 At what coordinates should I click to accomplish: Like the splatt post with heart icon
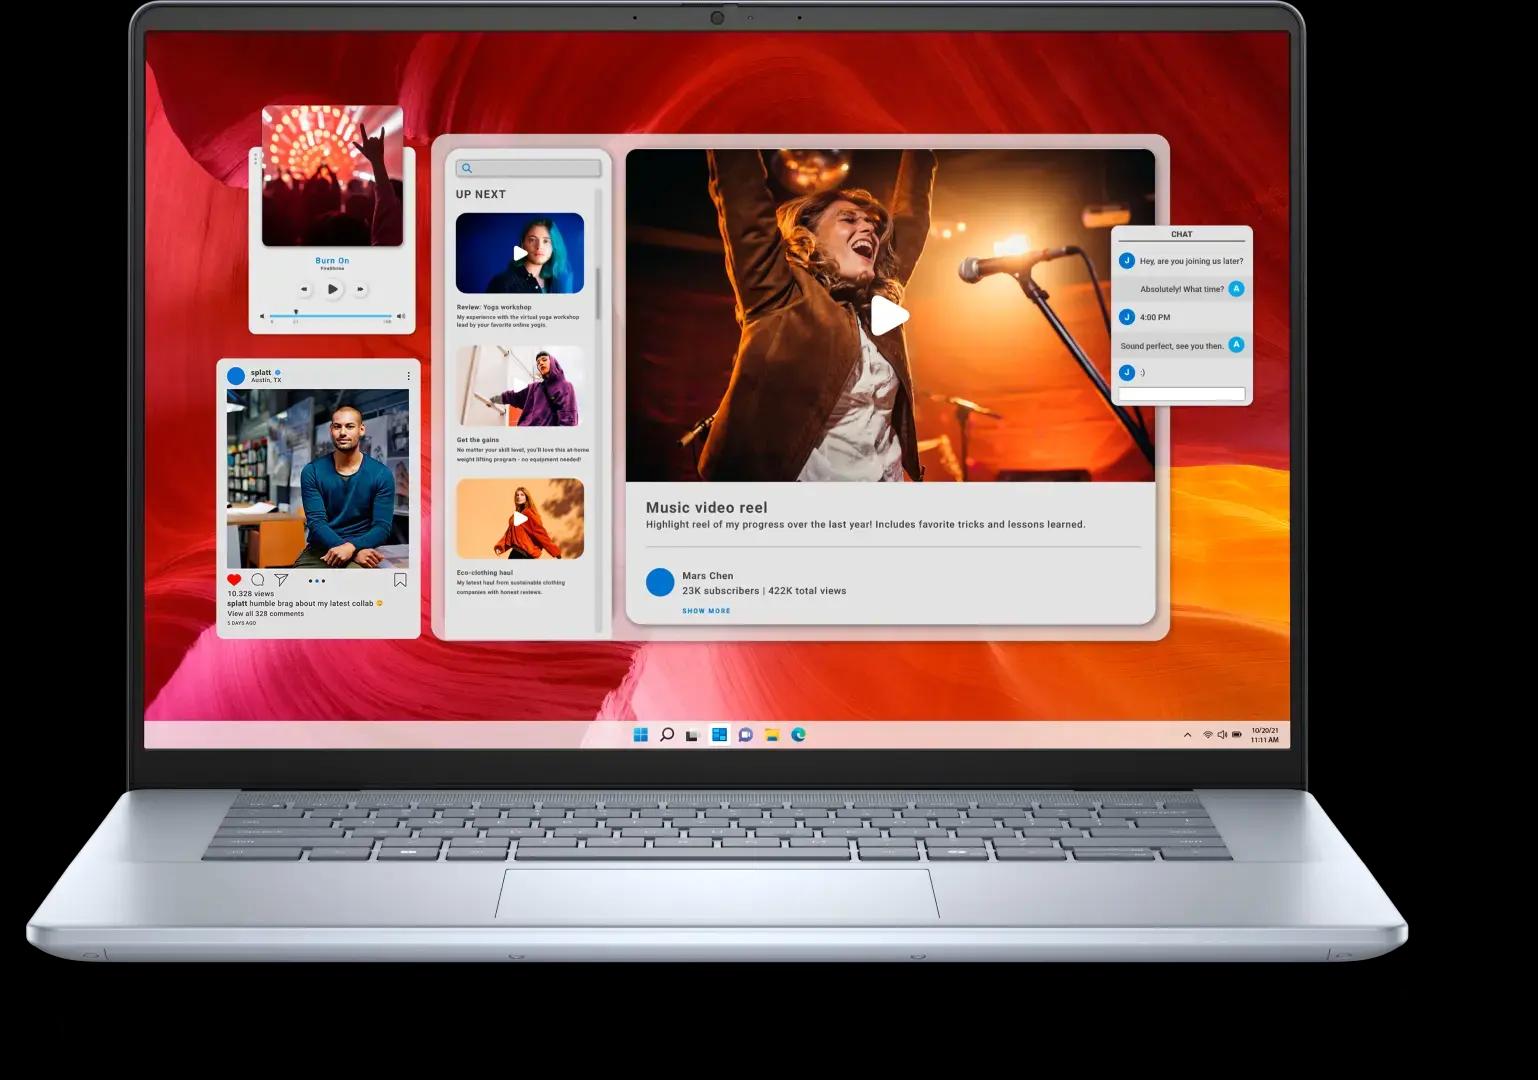point(234,580)
